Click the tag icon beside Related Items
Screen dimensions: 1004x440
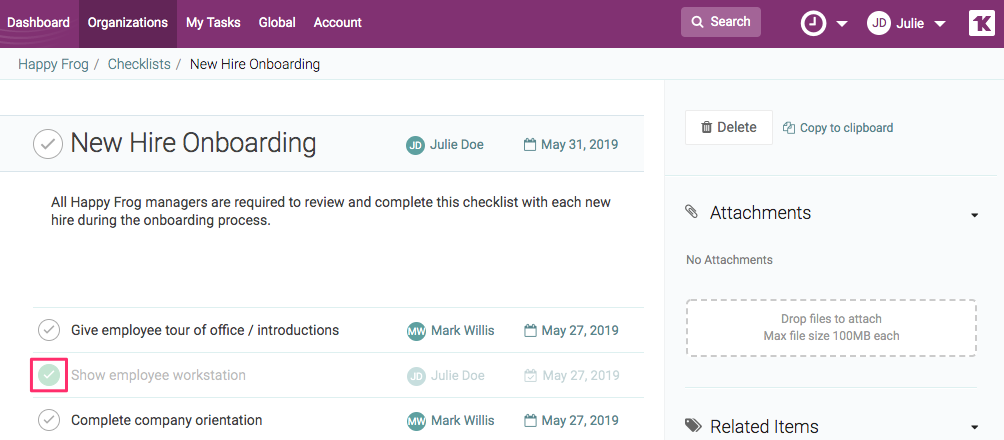click(x=693, y=427)
